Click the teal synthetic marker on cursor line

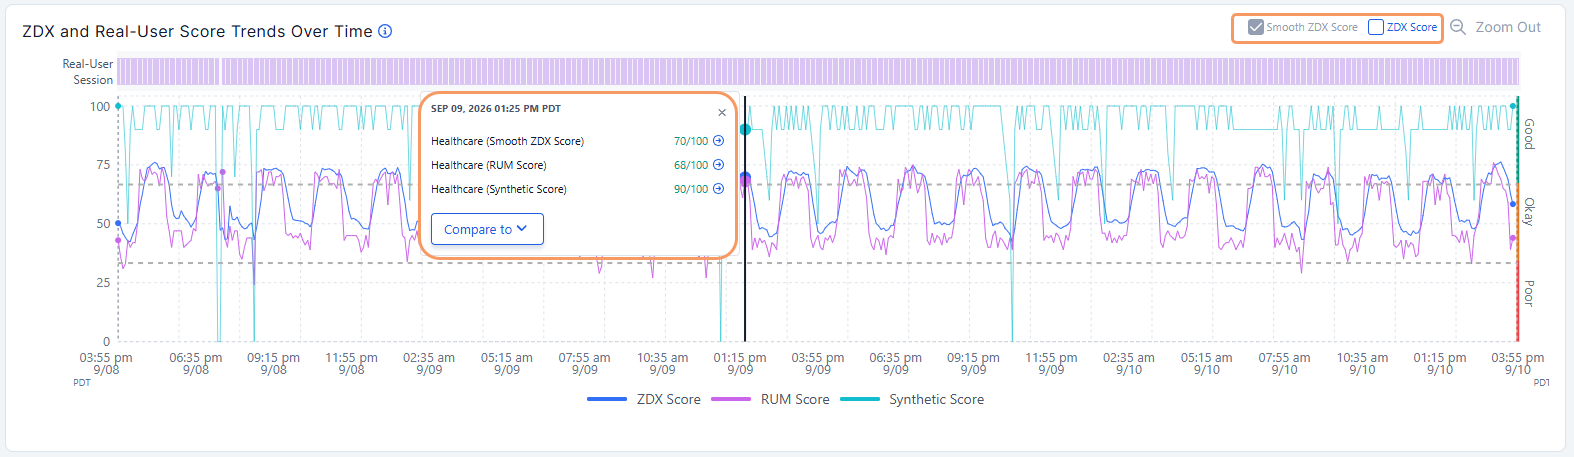point(745,129)
